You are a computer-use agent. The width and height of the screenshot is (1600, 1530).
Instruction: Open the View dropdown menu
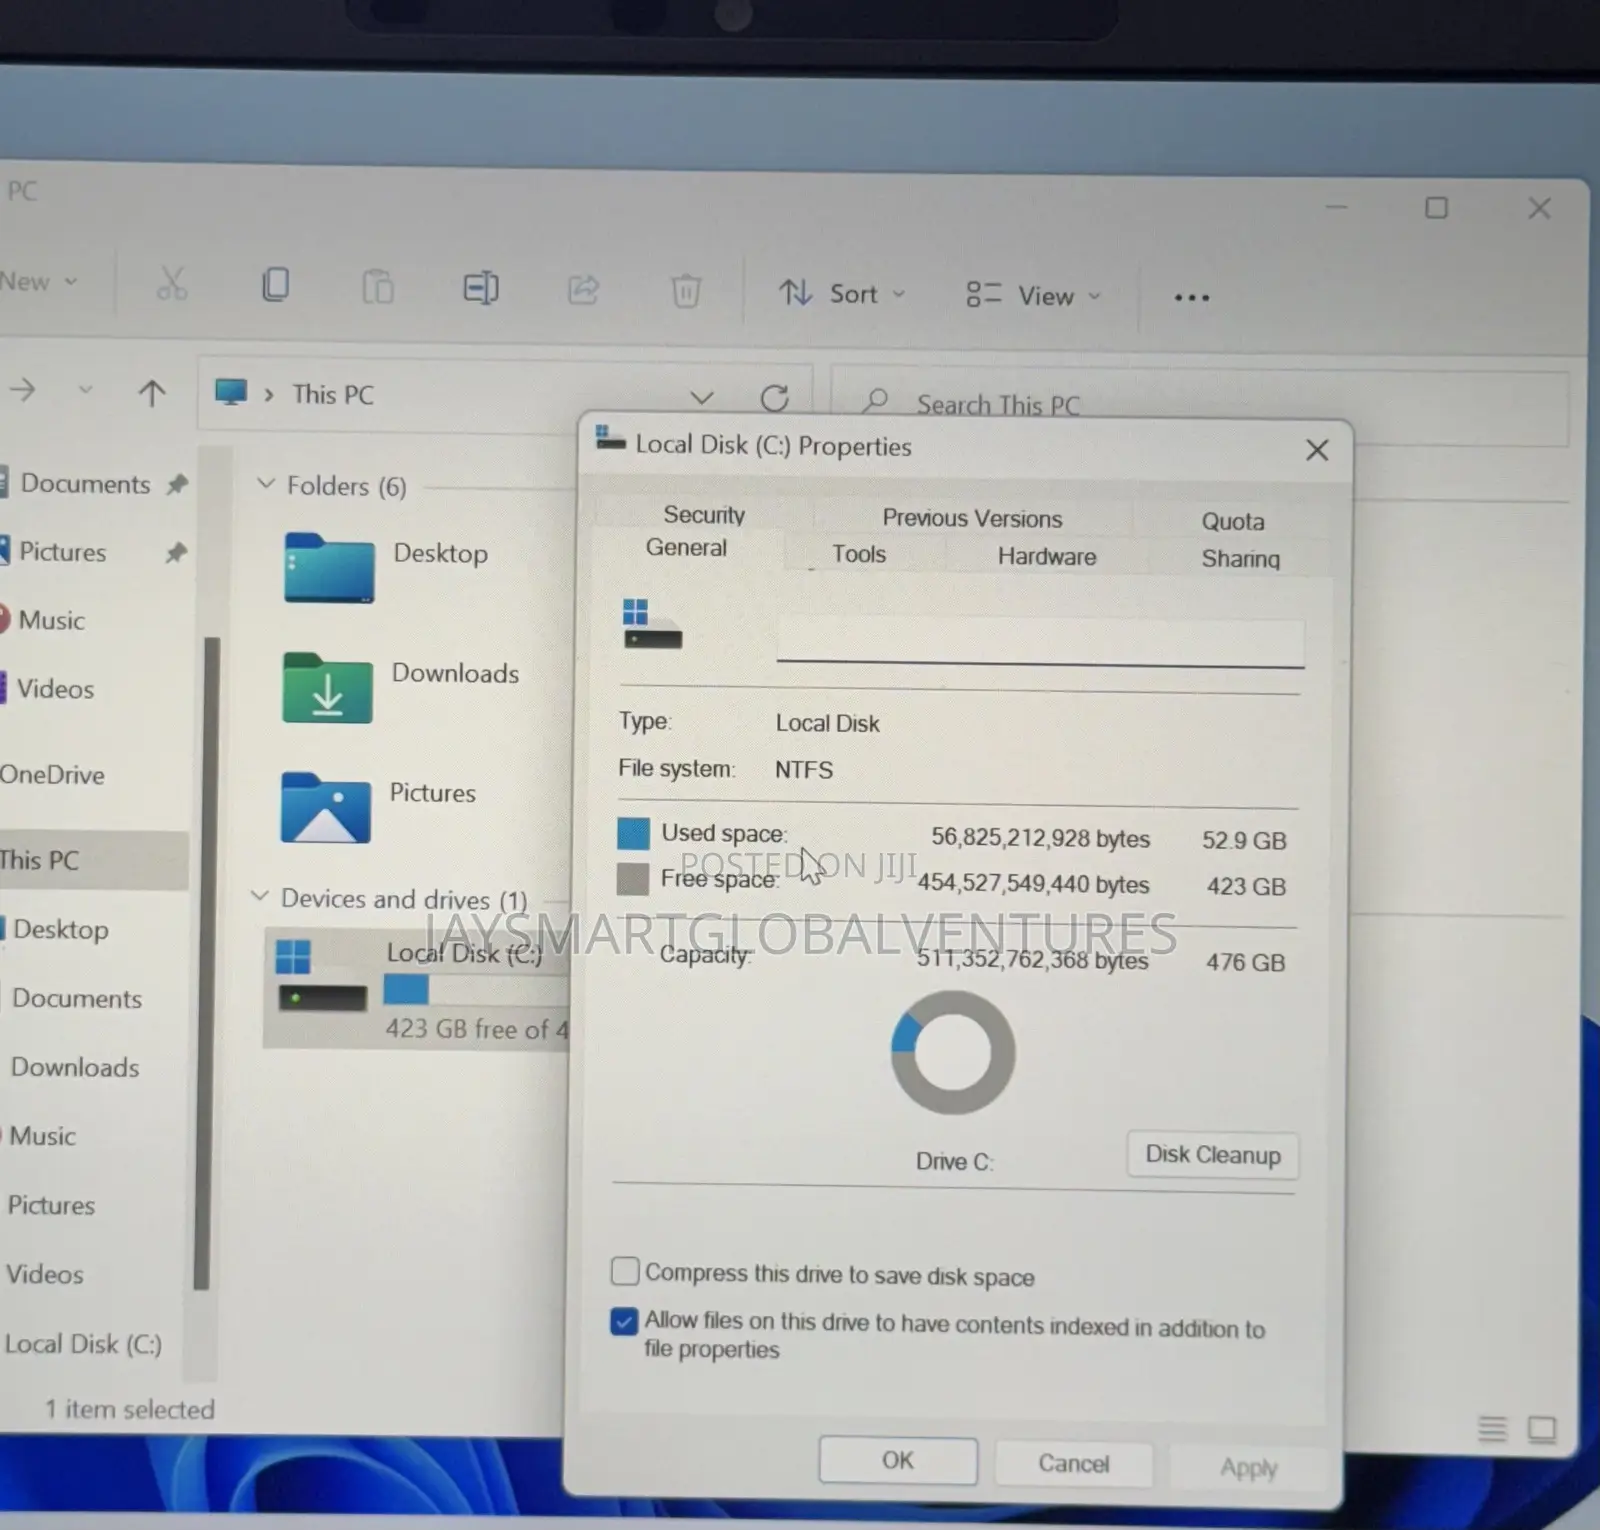1034,295
